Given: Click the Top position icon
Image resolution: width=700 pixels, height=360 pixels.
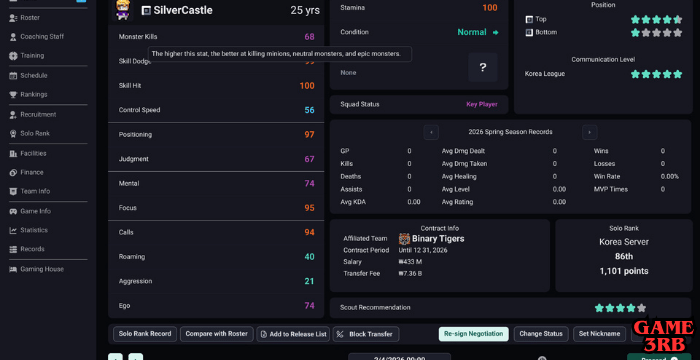Looking at the screenshot, I should point(529,19).
